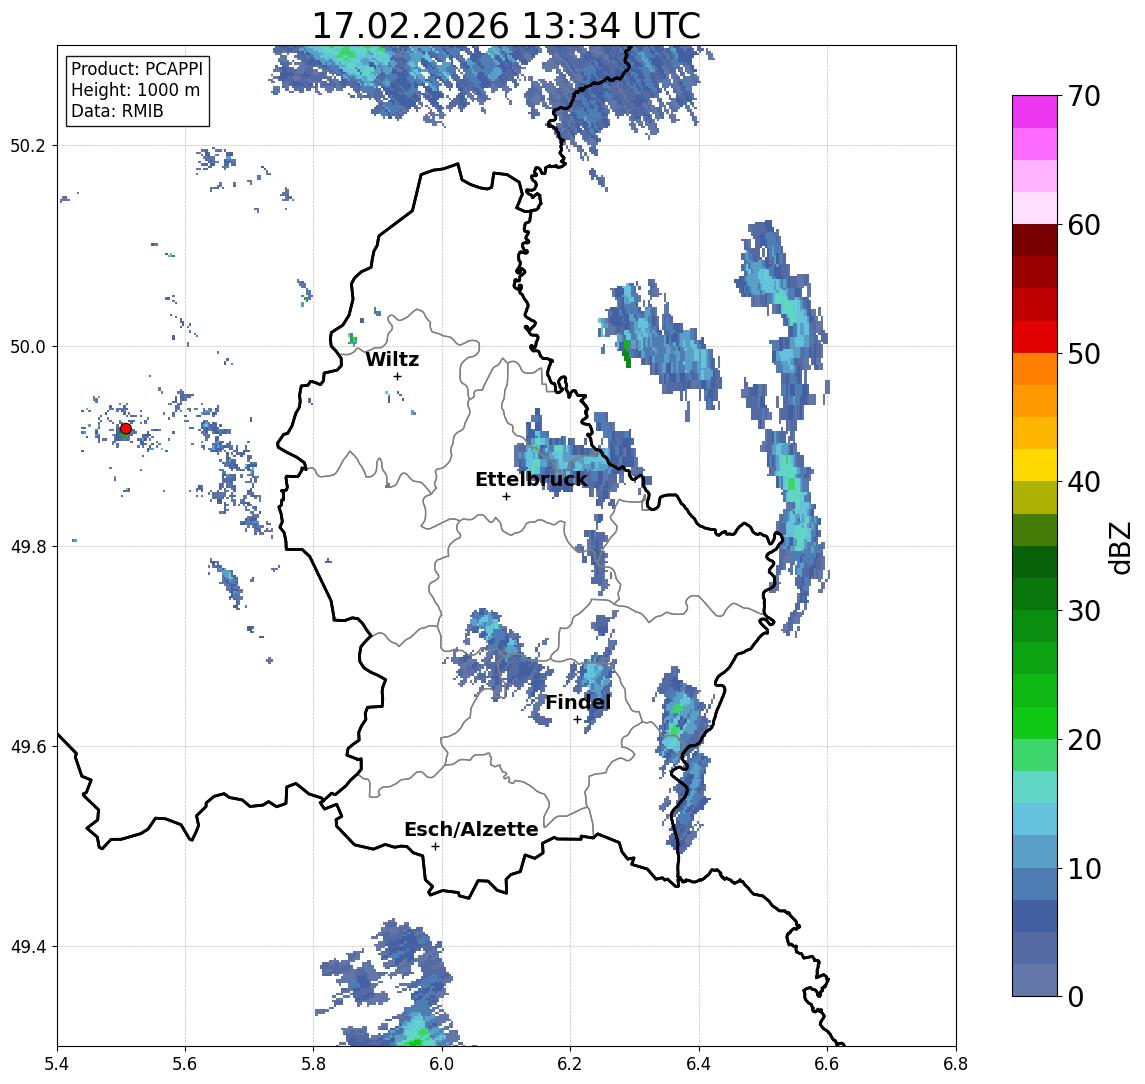
Task: Click the longitude tick label 5.4
Action: [57, 1064]
